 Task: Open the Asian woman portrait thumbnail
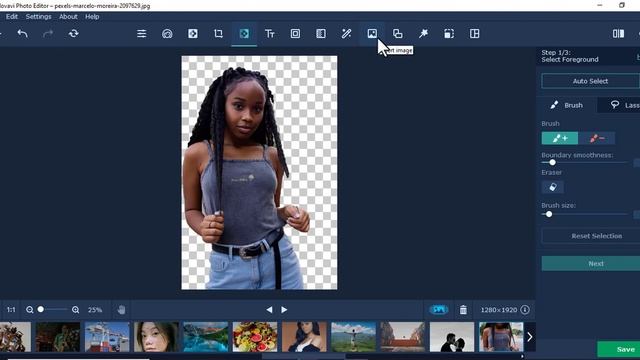pyautogui.click(x=156, y=337)
